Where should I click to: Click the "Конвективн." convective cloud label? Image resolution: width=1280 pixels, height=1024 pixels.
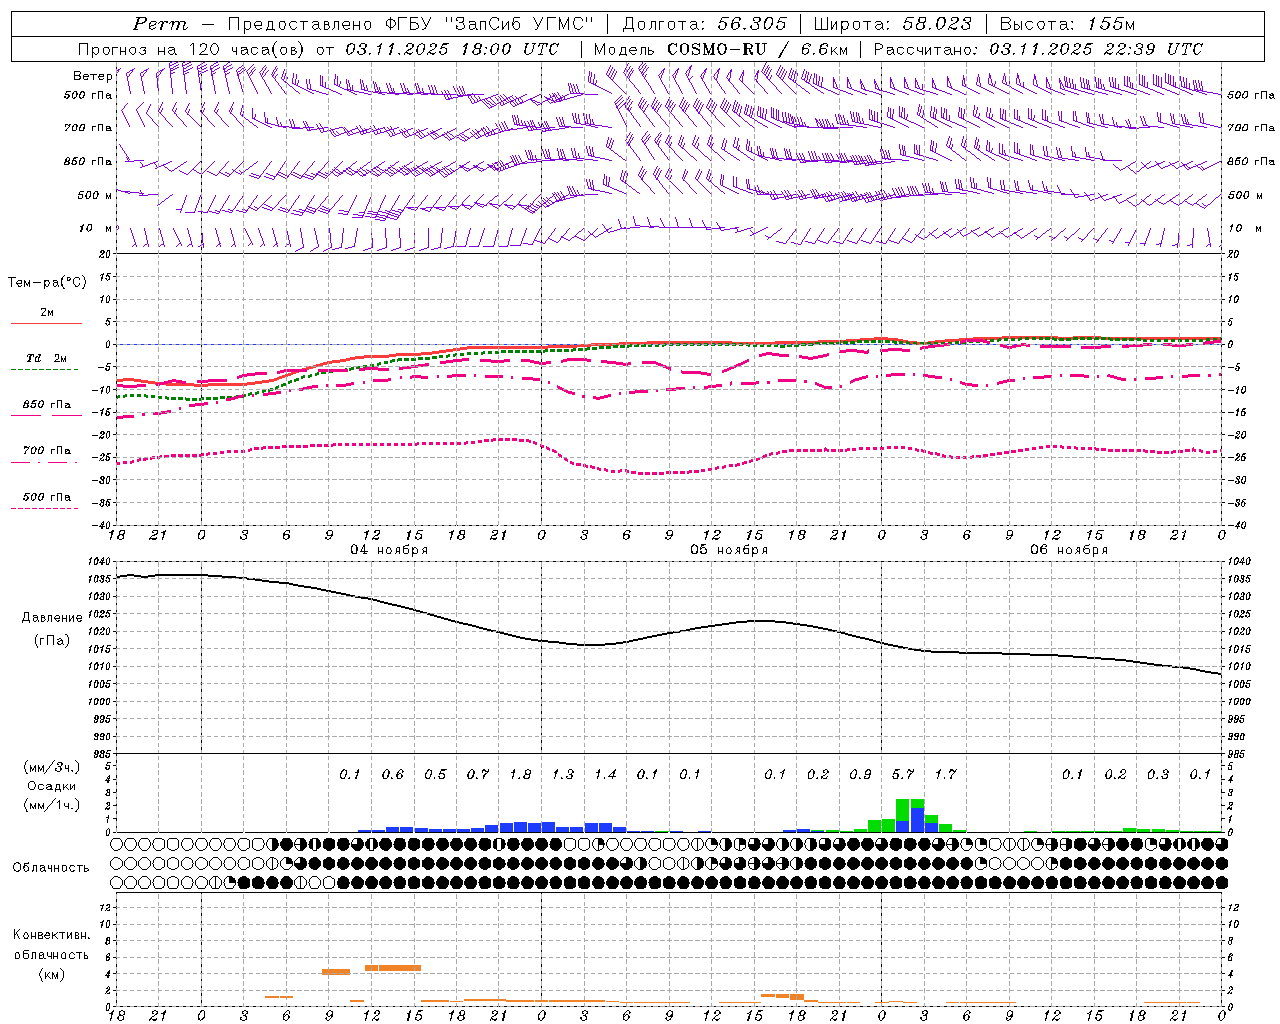[51, 935]
